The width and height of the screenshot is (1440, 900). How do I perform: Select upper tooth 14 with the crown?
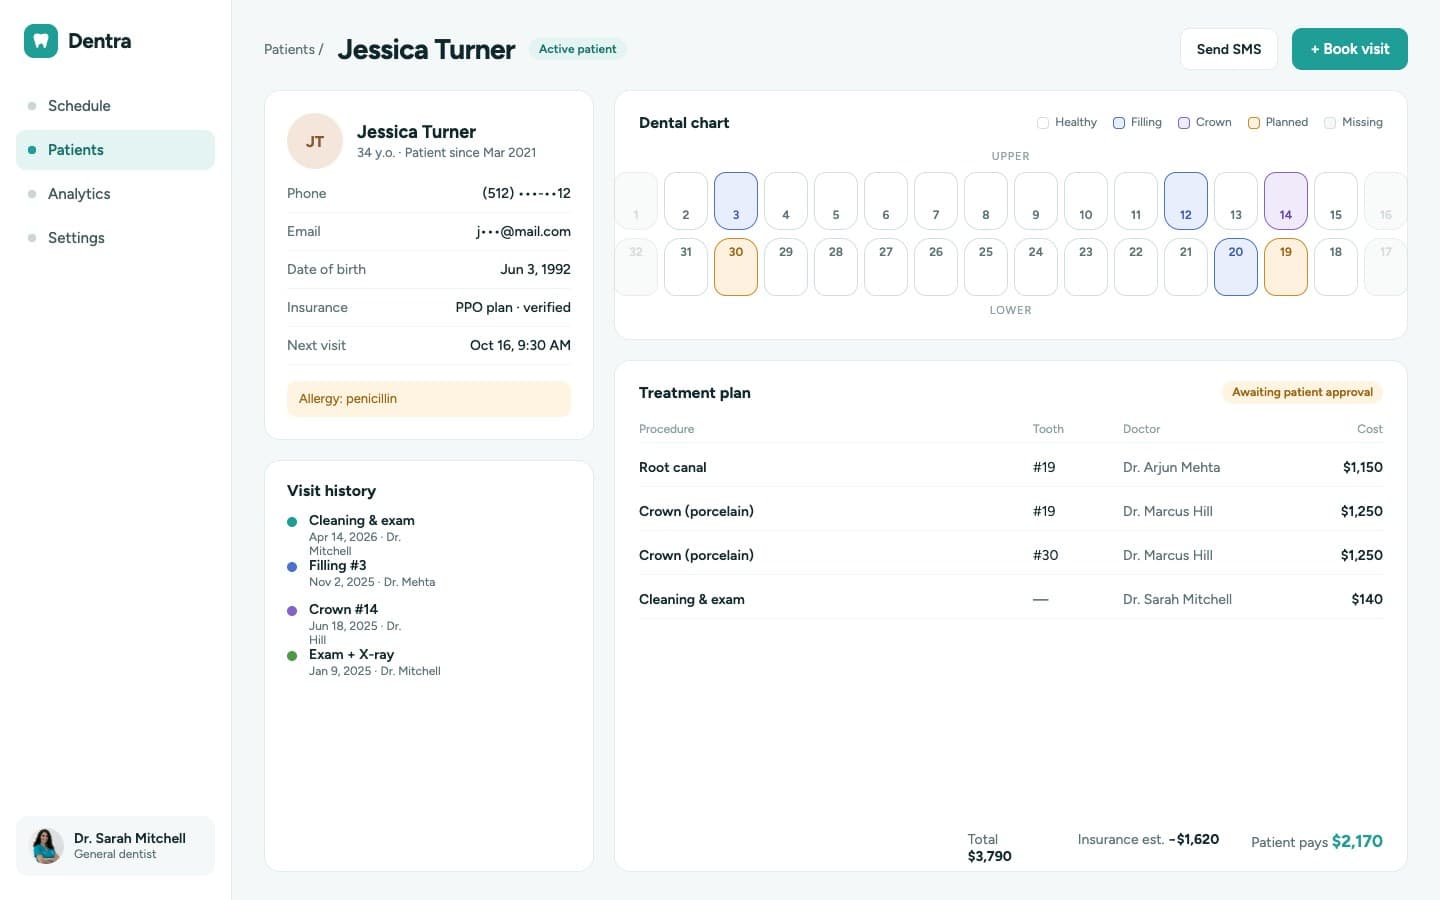(x=1286, y=201)
